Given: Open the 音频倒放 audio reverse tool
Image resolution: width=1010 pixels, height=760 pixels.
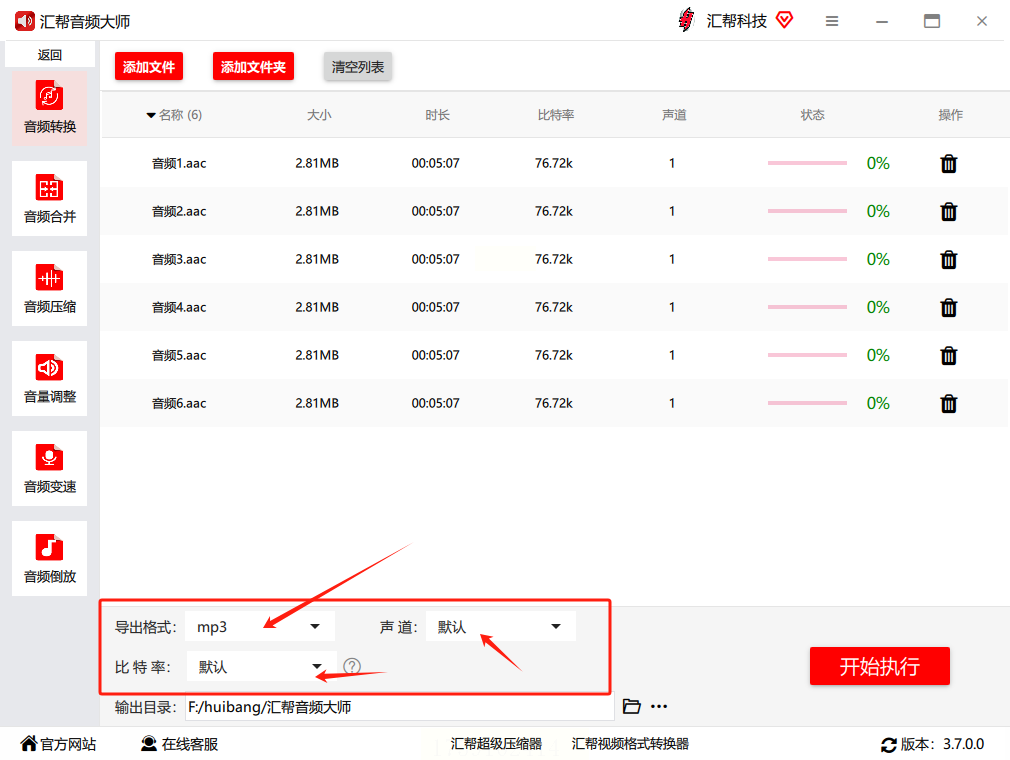Looking at the screenshot, I should [50, 558].
